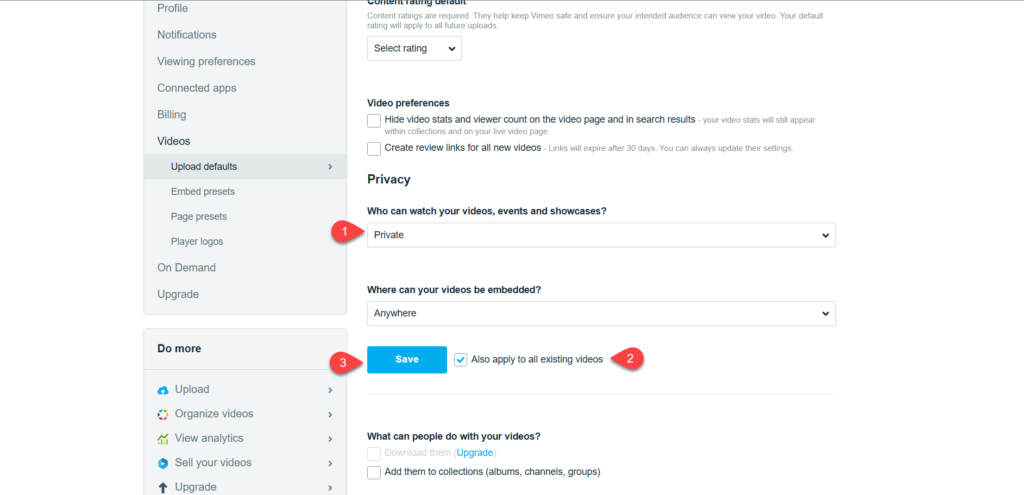Click the Sell your videos icon
Viewport: 1024px width, 495px height.
coord(163,463)
